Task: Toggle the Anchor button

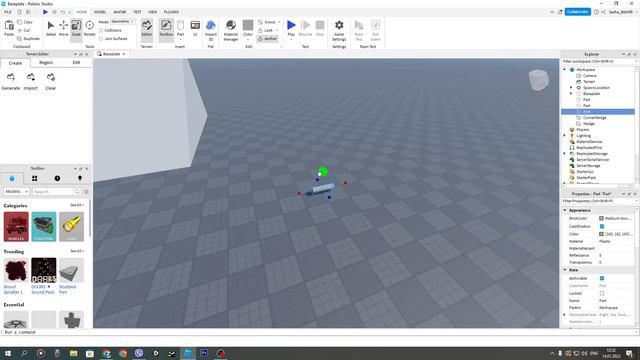Action: click(x=268, y=38)
